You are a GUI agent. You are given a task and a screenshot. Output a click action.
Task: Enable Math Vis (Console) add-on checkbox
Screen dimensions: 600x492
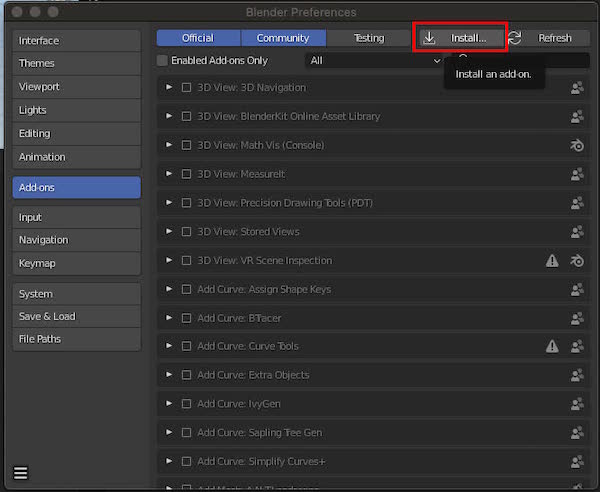[186, 145]
